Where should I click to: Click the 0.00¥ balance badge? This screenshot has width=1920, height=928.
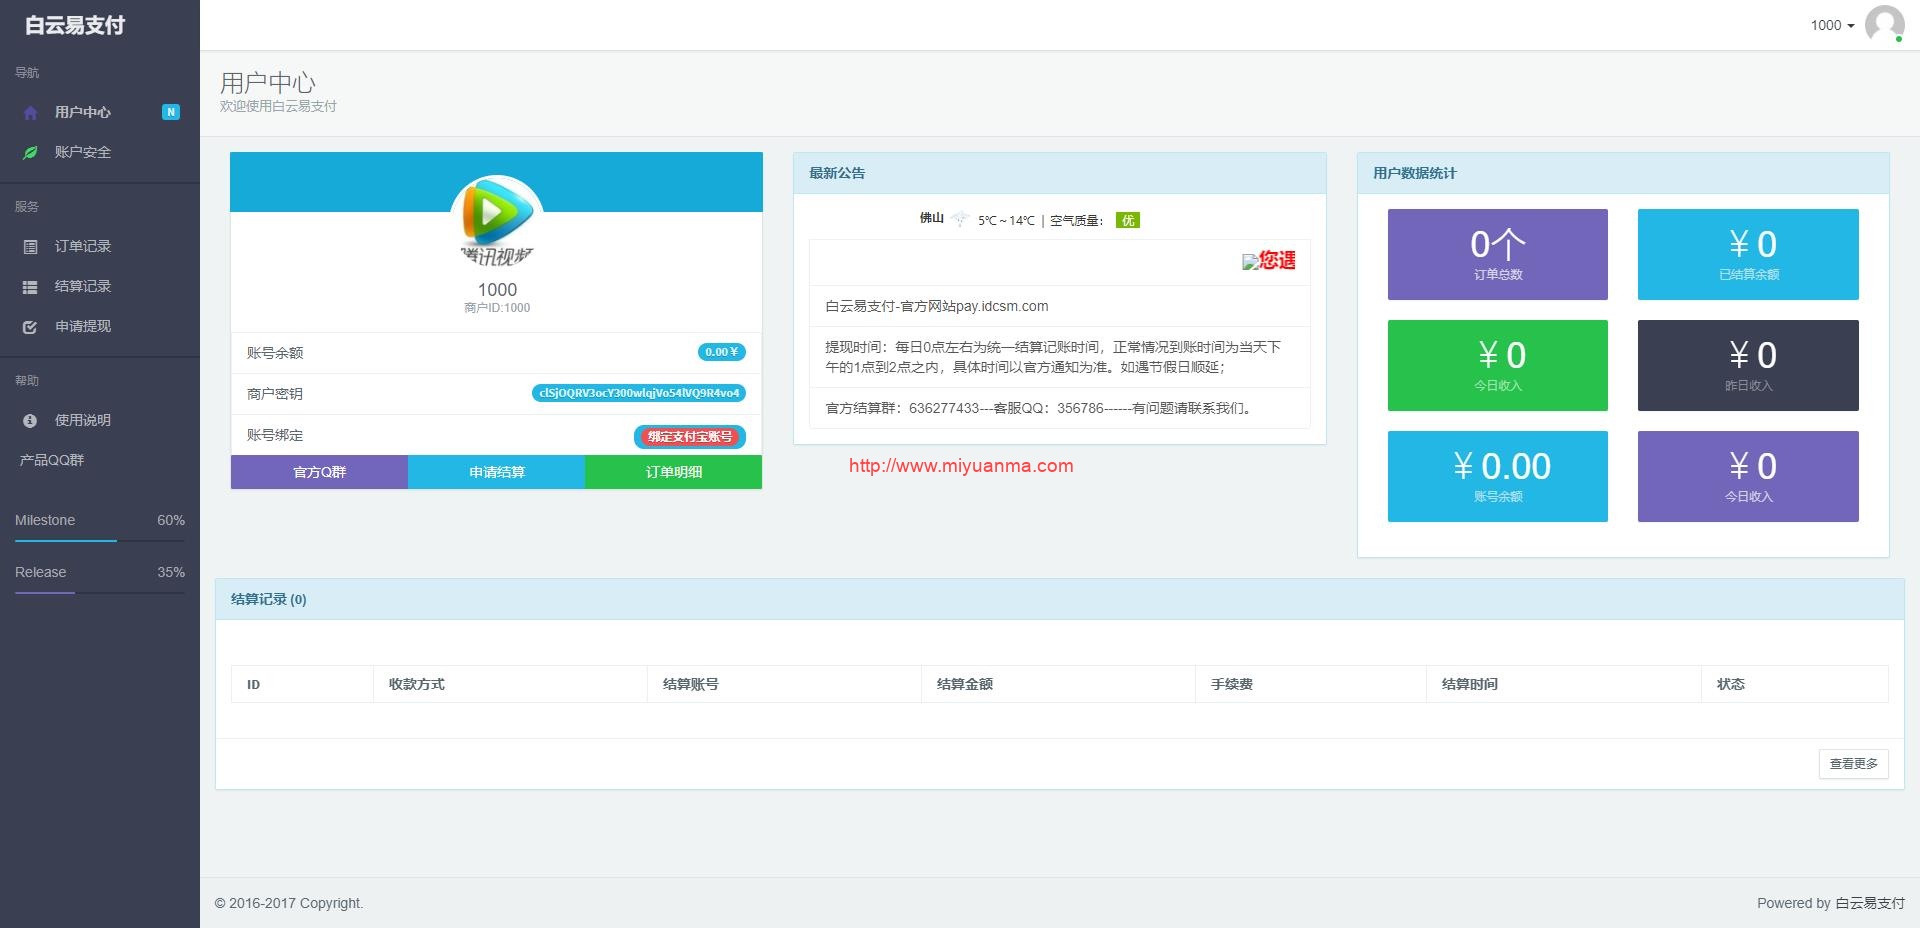click(x=721, y=352)
